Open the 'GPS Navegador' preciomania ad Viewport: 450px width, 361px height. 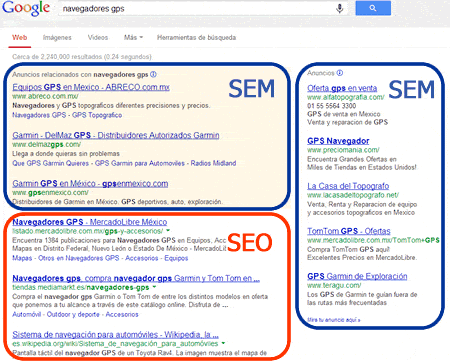click(x=338, y=141)
